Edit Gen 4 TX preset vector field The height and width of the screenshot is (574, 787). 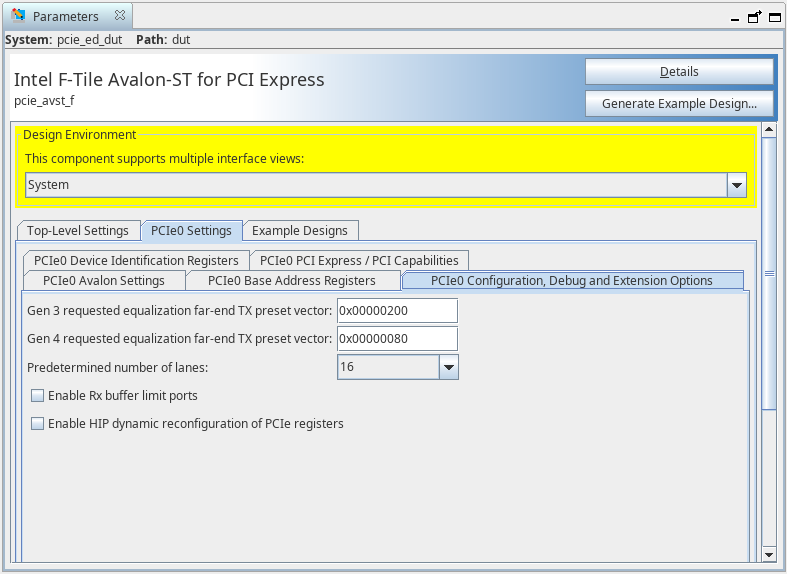click(397, 339)
